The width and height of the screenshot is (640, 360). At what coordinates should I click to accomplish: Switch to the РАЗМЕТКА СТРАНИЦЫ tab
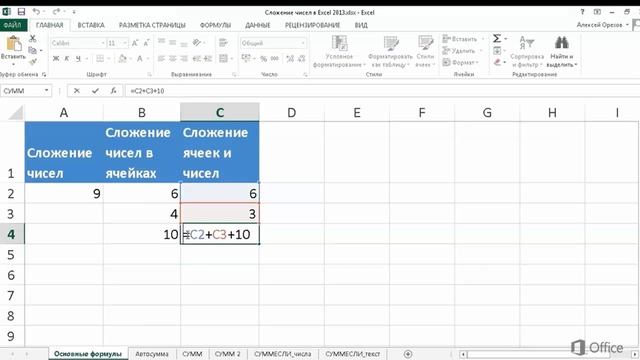click(x=152, y=25)
